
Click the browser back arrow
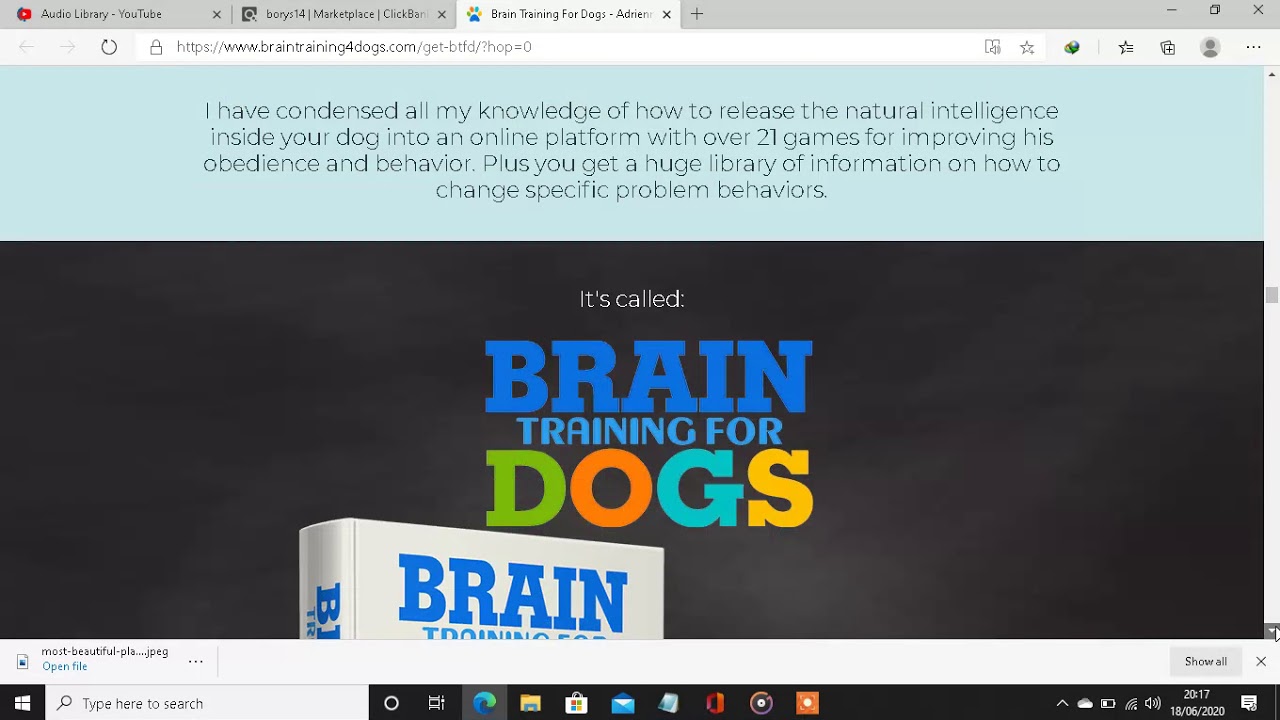[27, 47]
